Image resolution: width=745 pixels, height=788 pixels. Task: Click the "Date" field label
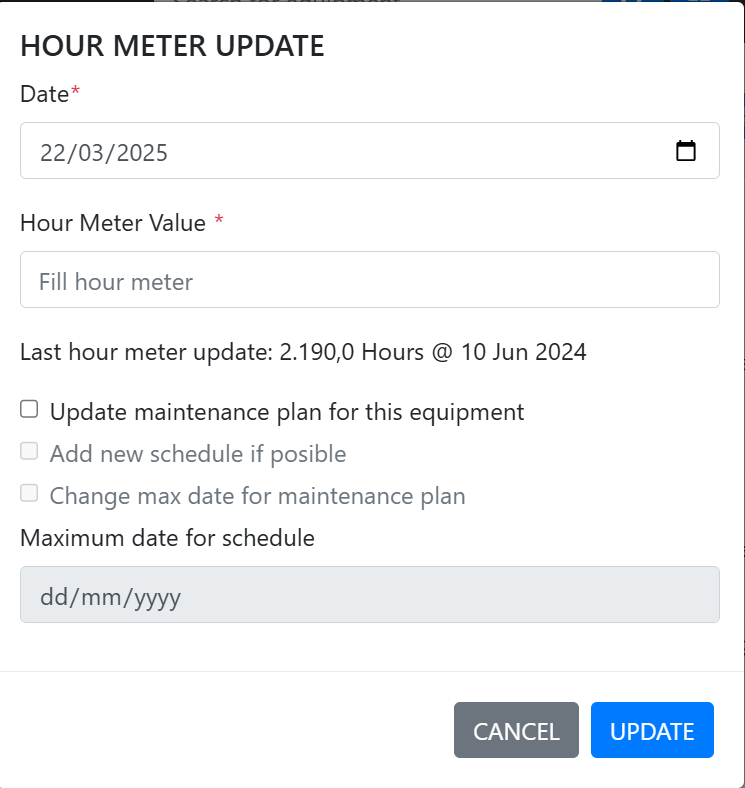(45, 94)
